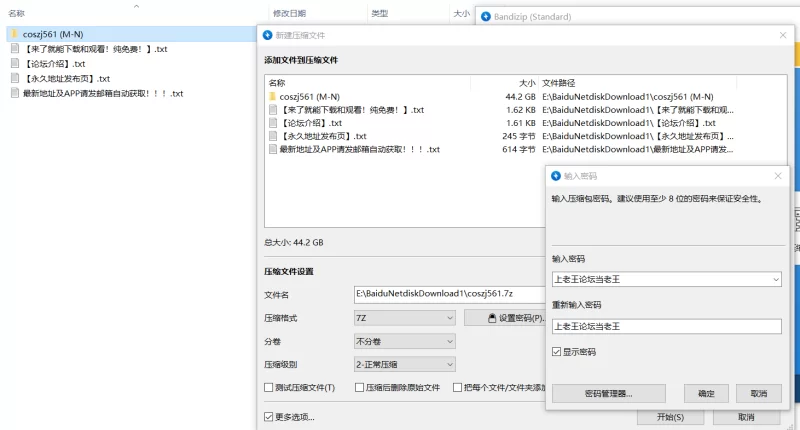This screenshot has height=430, width=800.
Task: Click the Bandizip (Standard) title bar icon
Action: [x=483, y=17]
